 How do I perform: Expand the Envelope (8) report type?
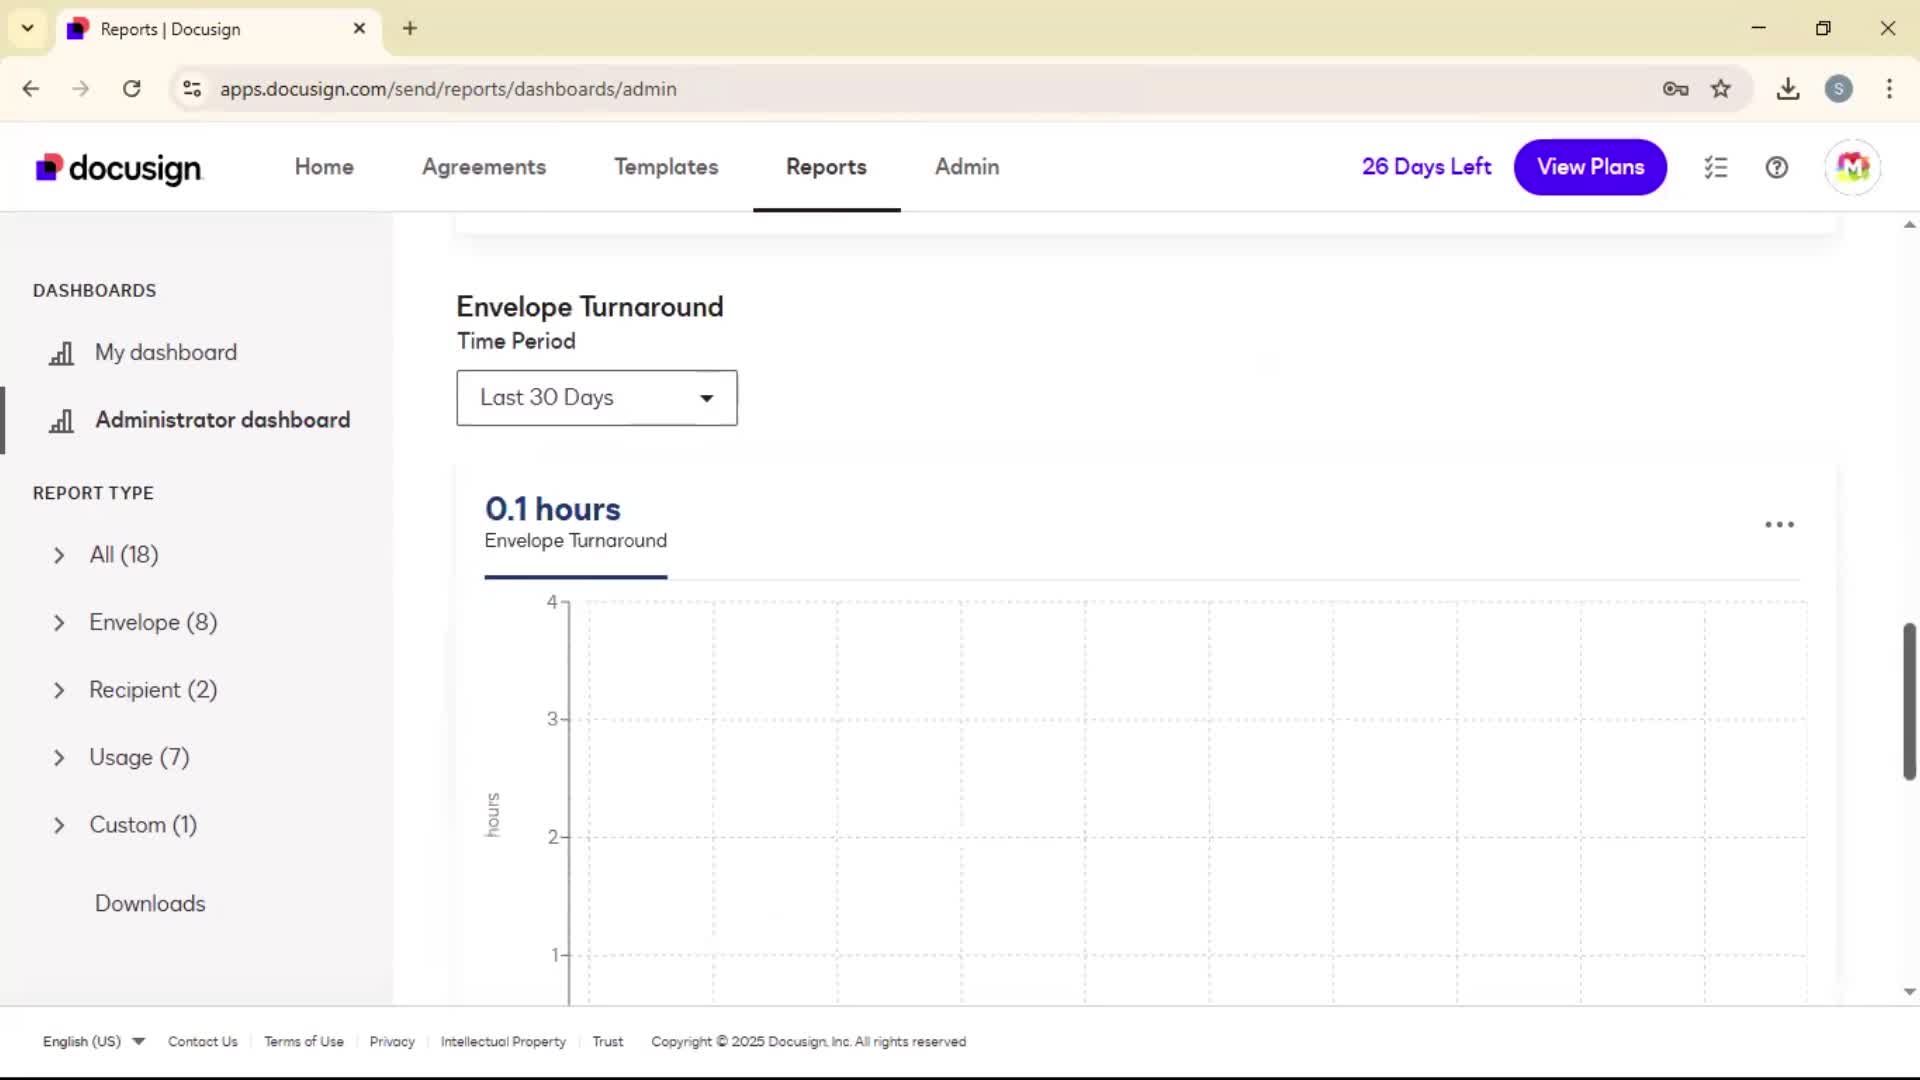point(59,623)
